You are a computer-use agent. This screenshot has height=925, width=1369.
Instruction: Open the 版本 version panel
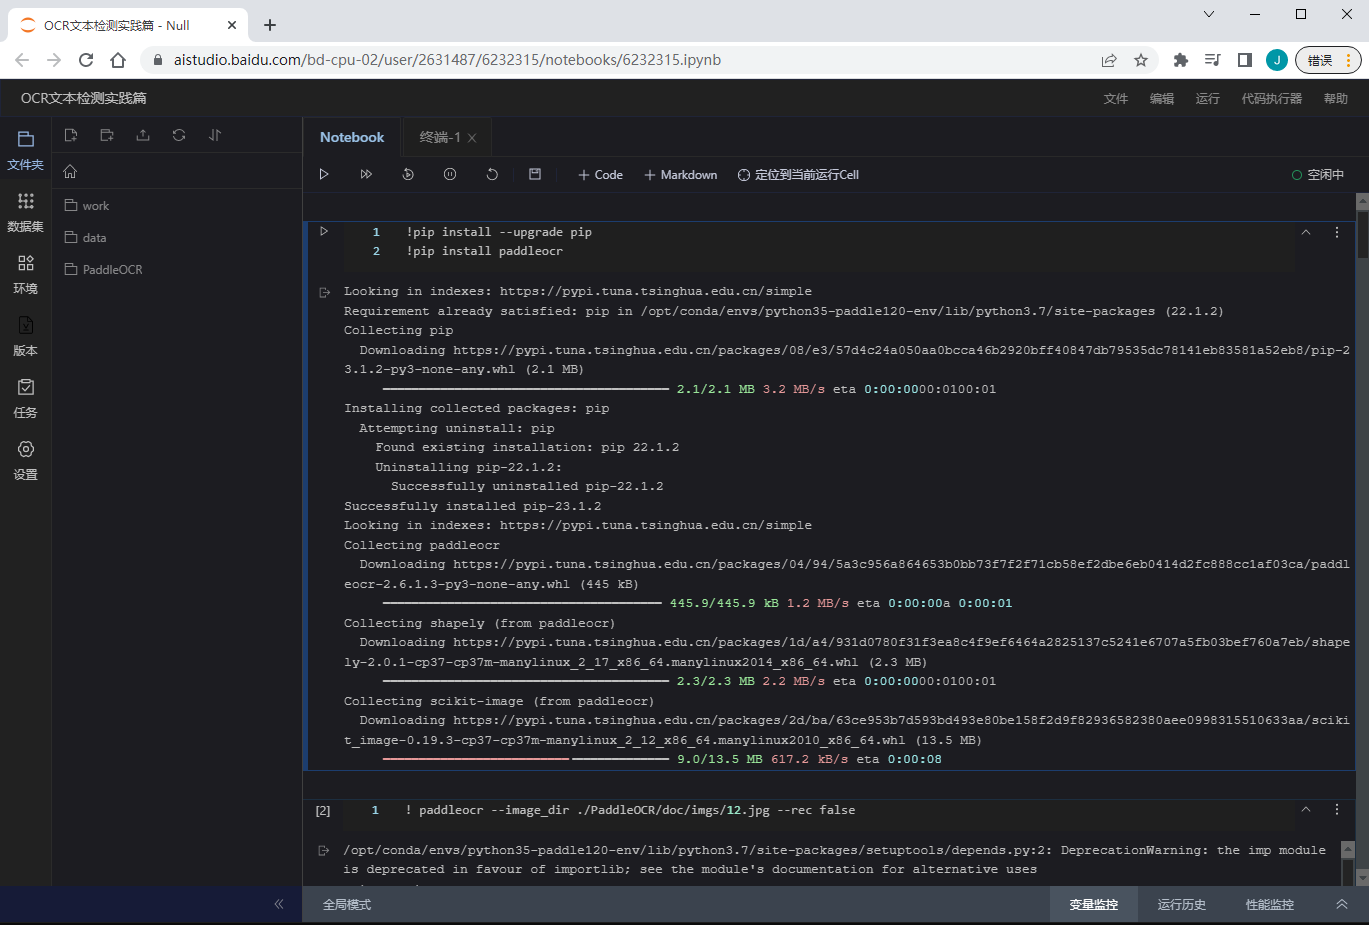click(25, 336)
